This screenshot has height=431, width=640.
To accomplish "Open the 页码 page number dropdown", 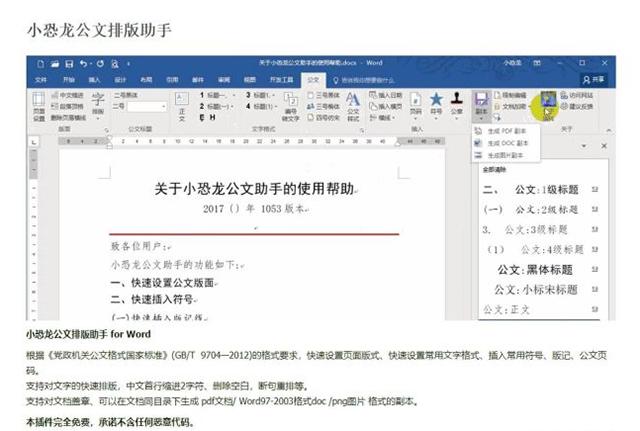I will tap(416, 107).
